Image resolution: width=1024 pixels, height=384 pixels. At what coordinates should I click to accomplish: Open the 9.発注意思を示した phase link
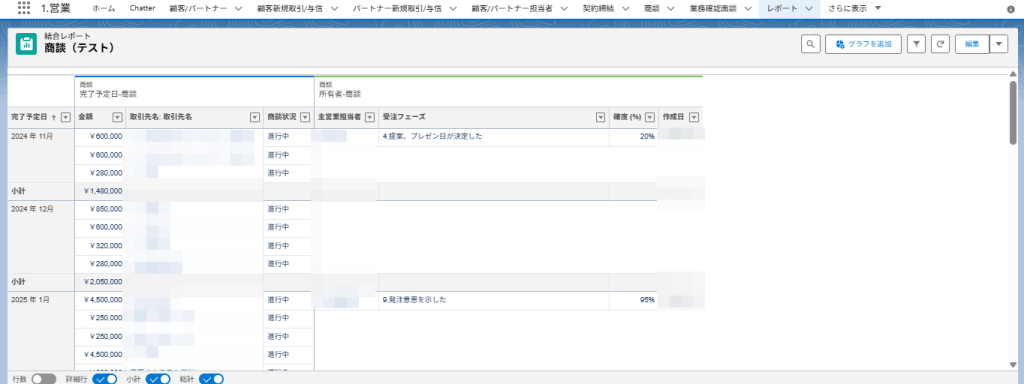(x=414, y=300)
